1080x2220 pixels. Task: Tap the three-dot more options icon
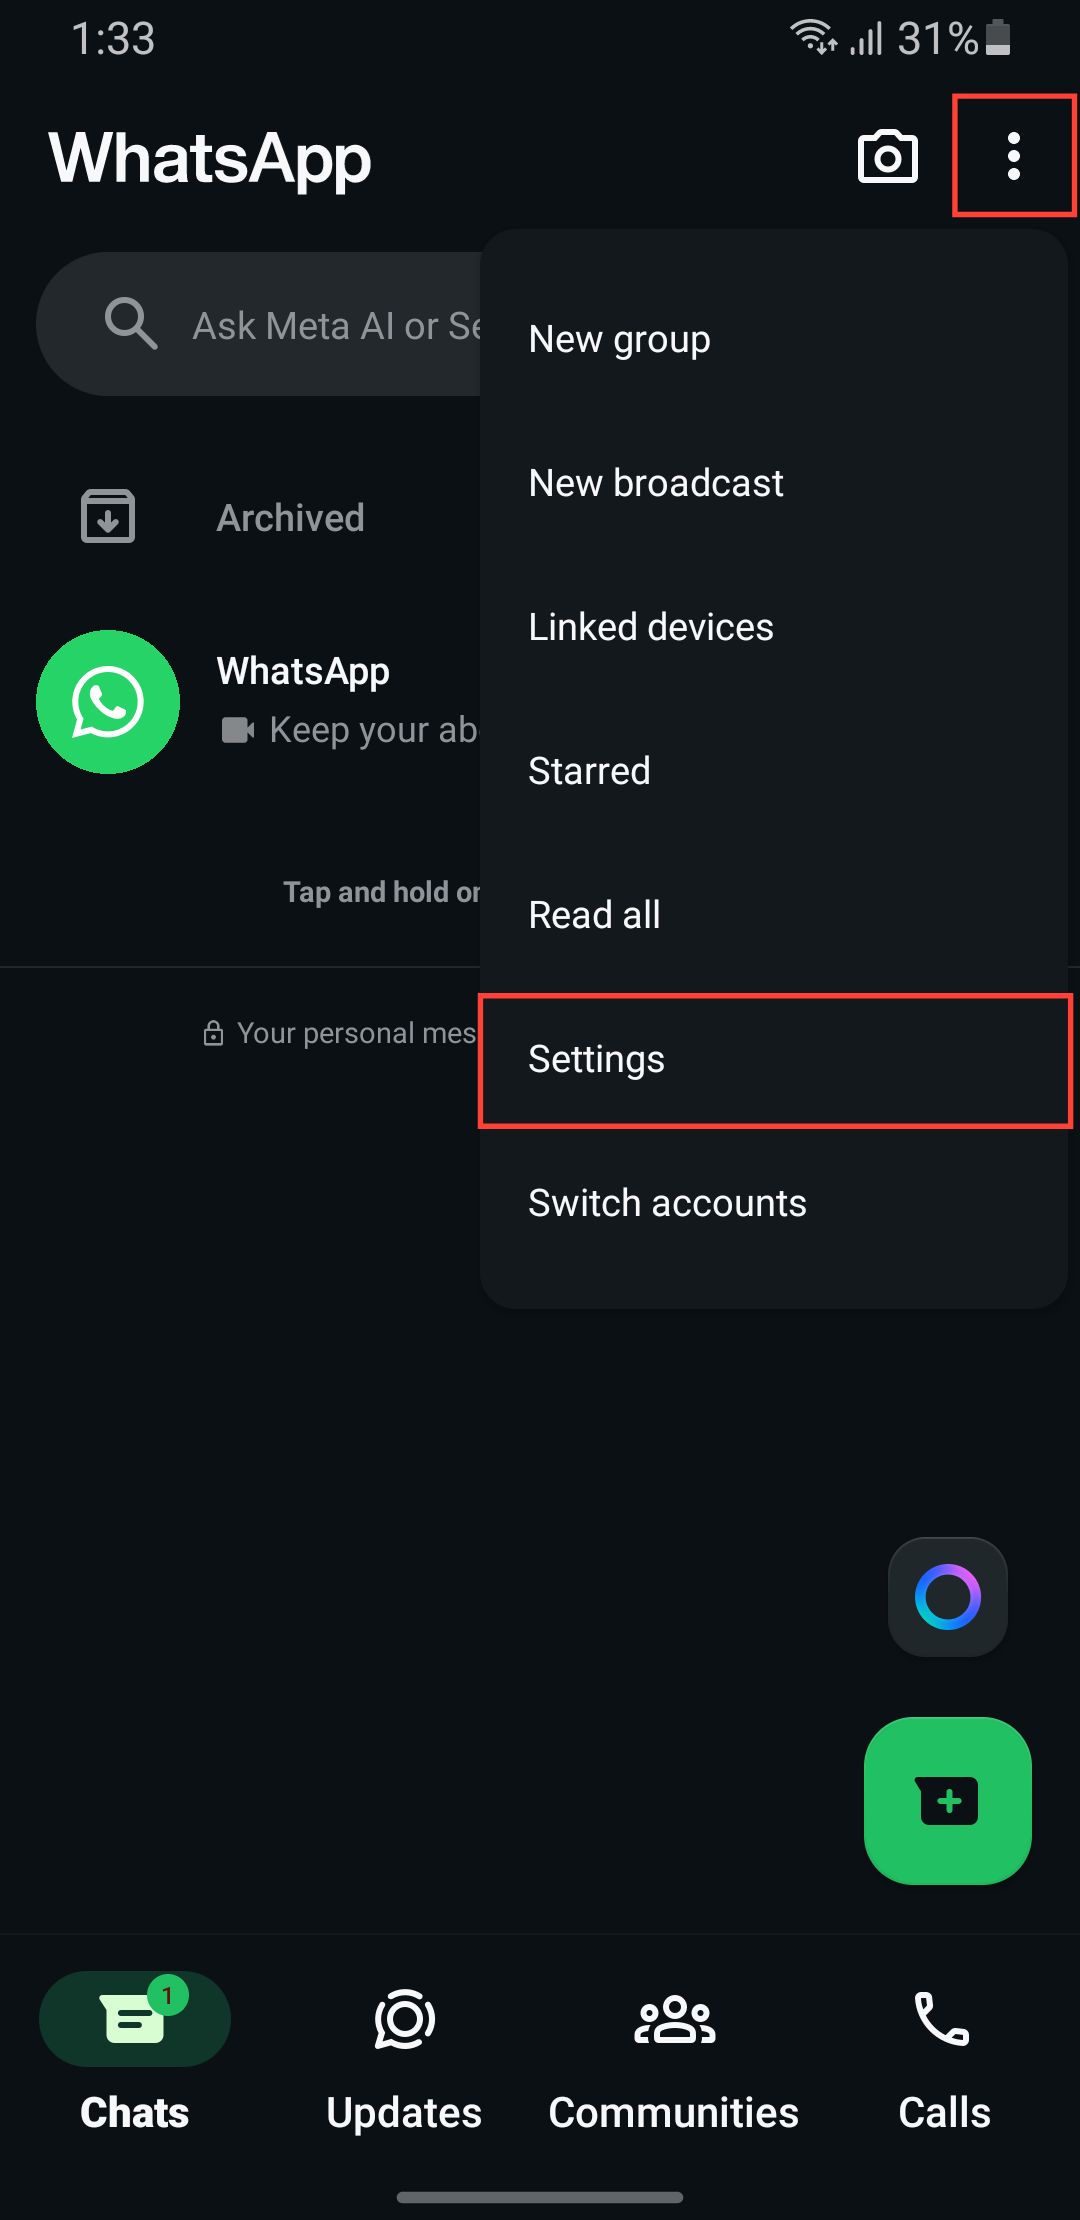click(x=1014, y=156)
